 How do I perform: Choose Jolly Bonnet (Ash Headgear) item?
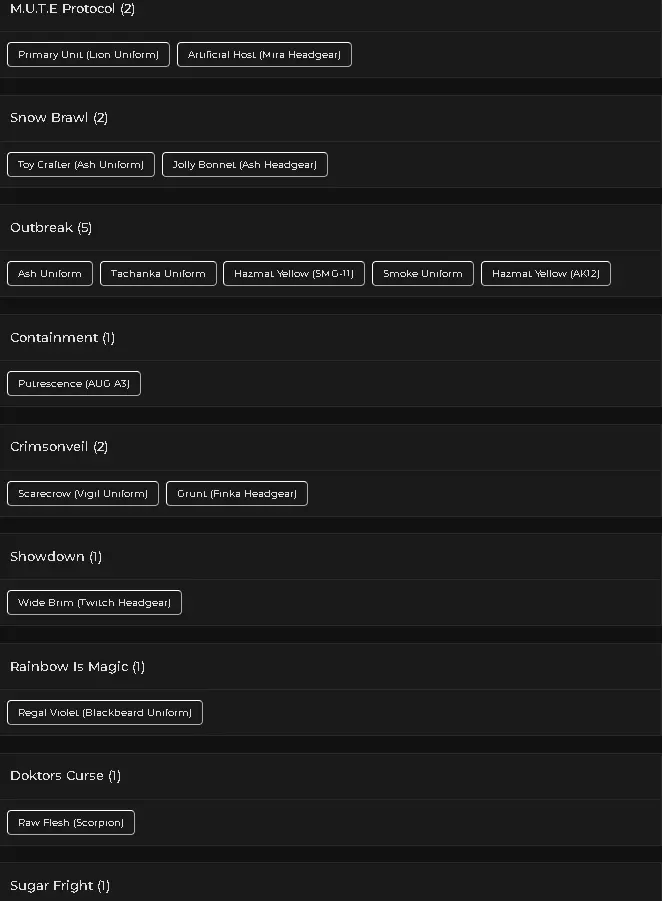coord(245,164)
